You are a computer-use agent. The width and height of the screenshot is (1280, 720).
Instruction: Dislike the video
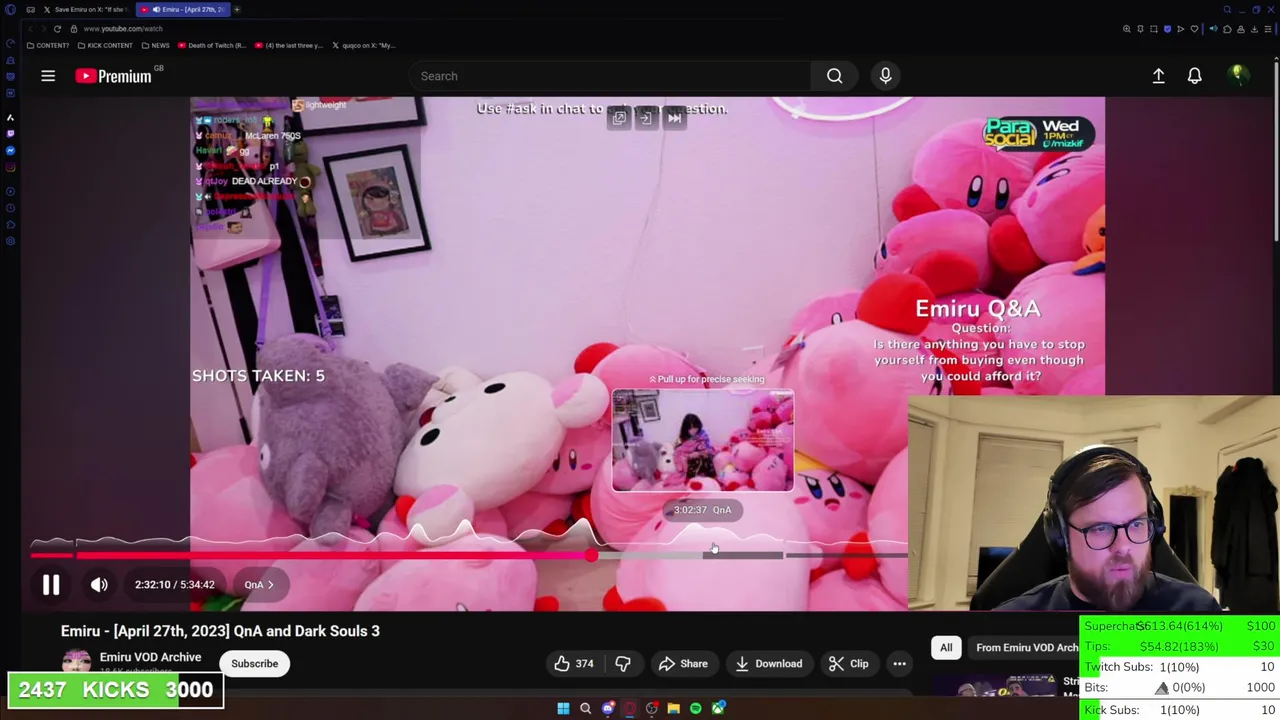[622, 664]
